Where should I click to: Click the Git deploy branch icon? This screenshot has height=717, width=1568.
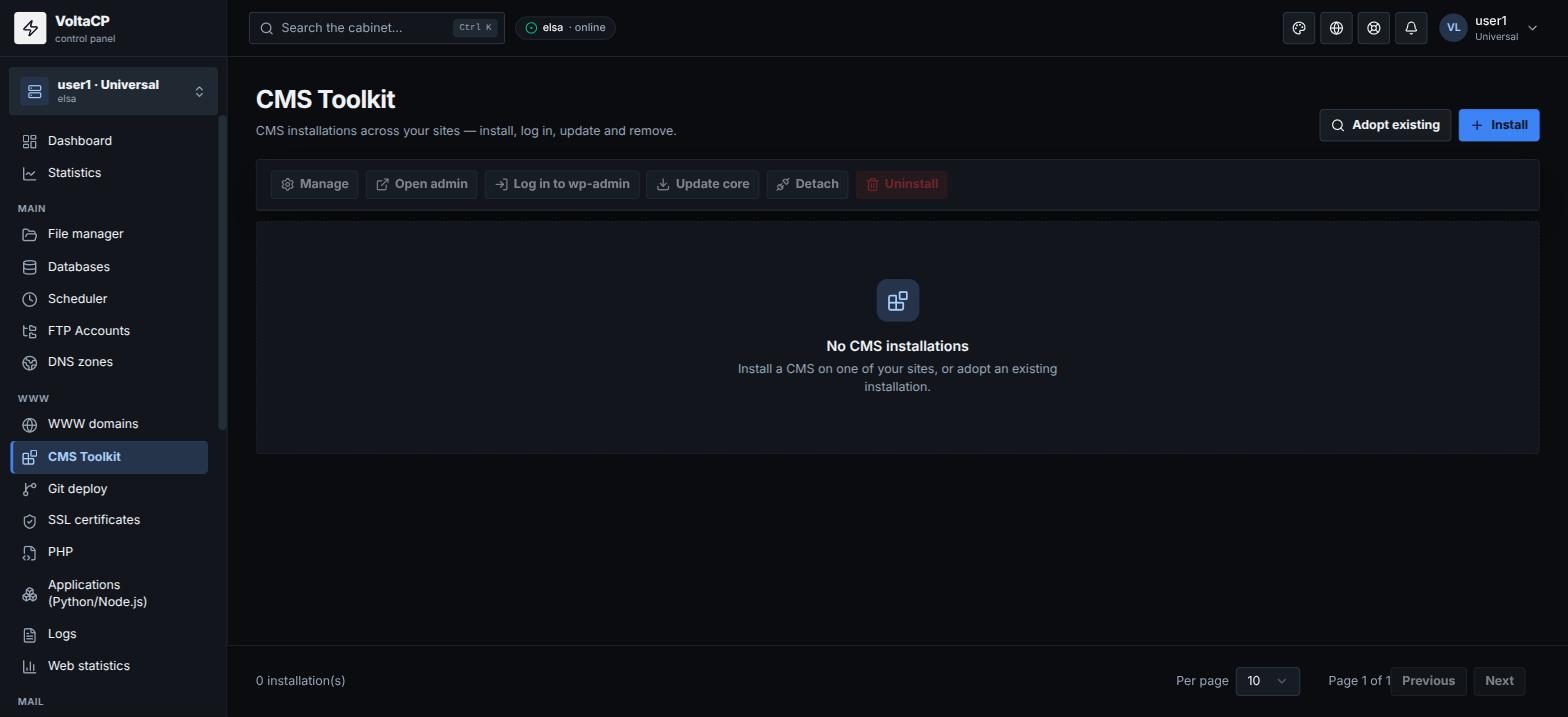pos(30,489)
